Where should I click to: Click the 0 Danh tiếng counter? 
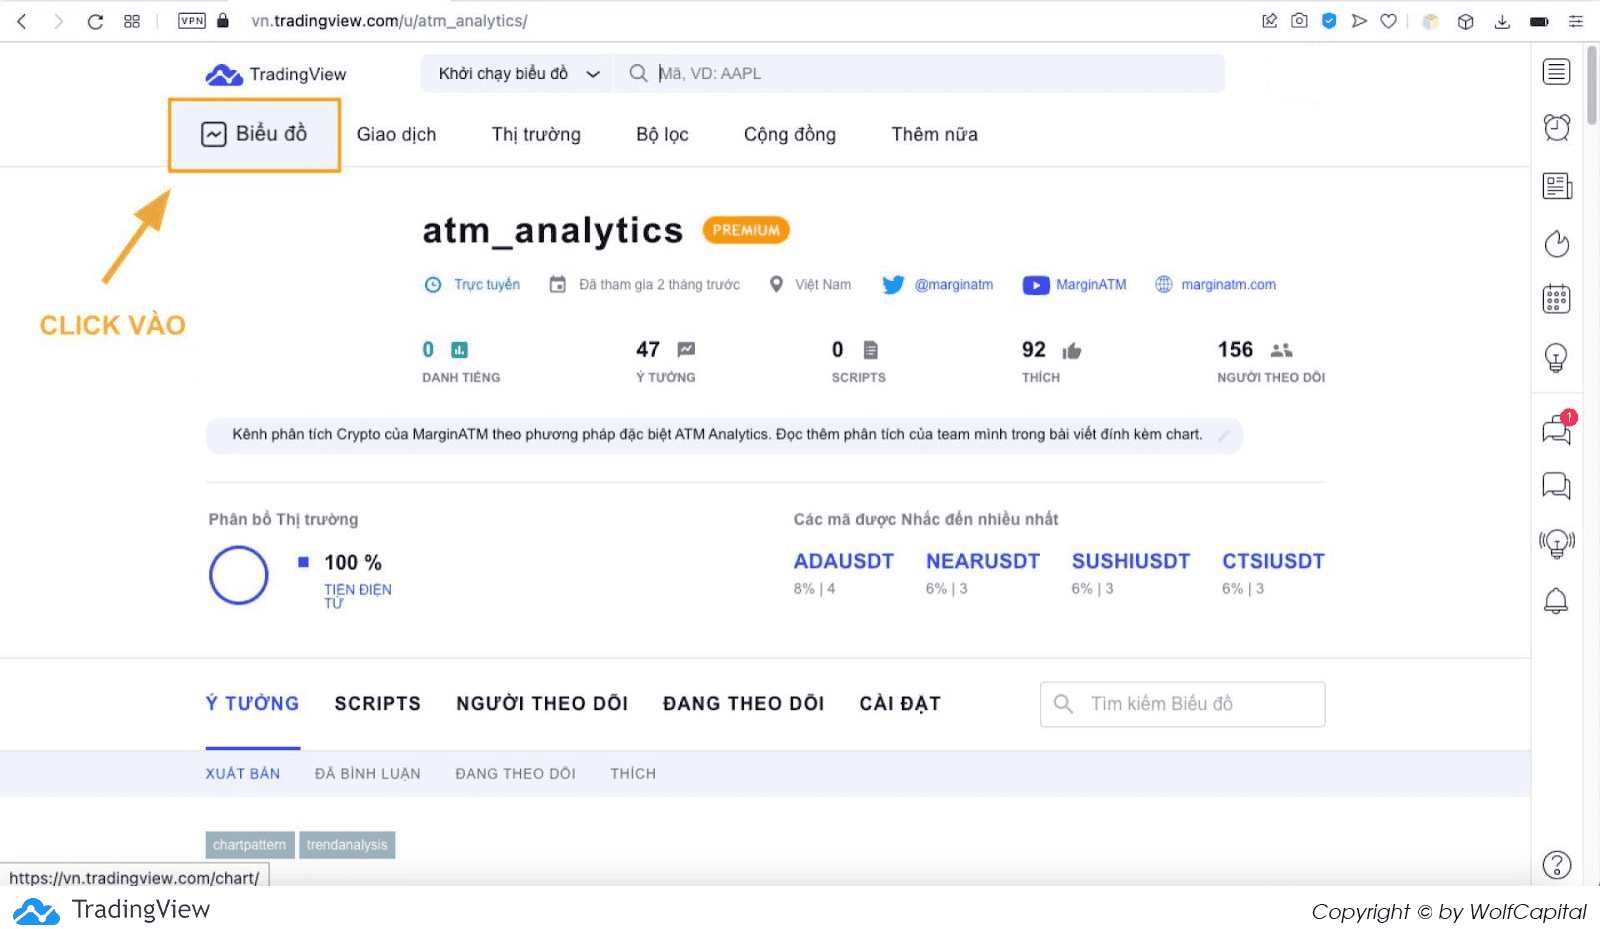pyautogui.click(x=461, y=361)
